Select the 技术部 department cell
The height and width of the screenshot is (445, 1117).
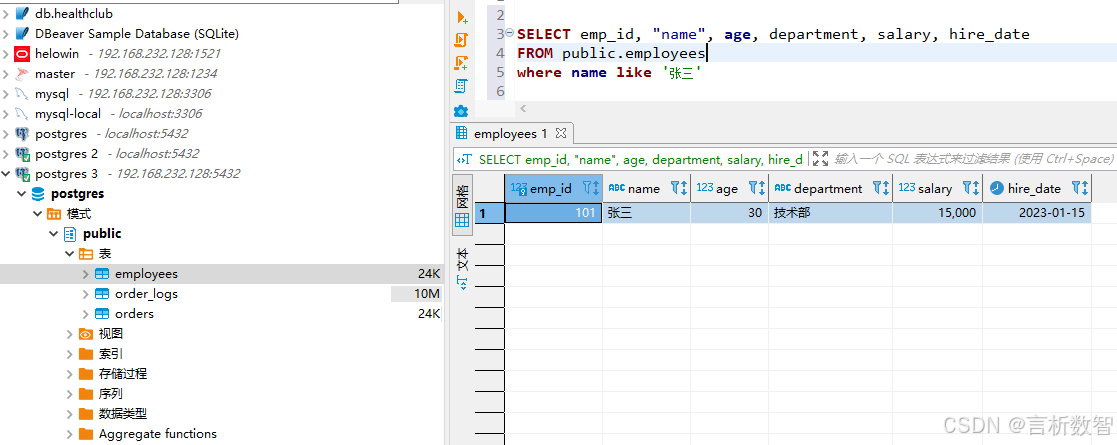pyautogui.click(x=830, y=213)
